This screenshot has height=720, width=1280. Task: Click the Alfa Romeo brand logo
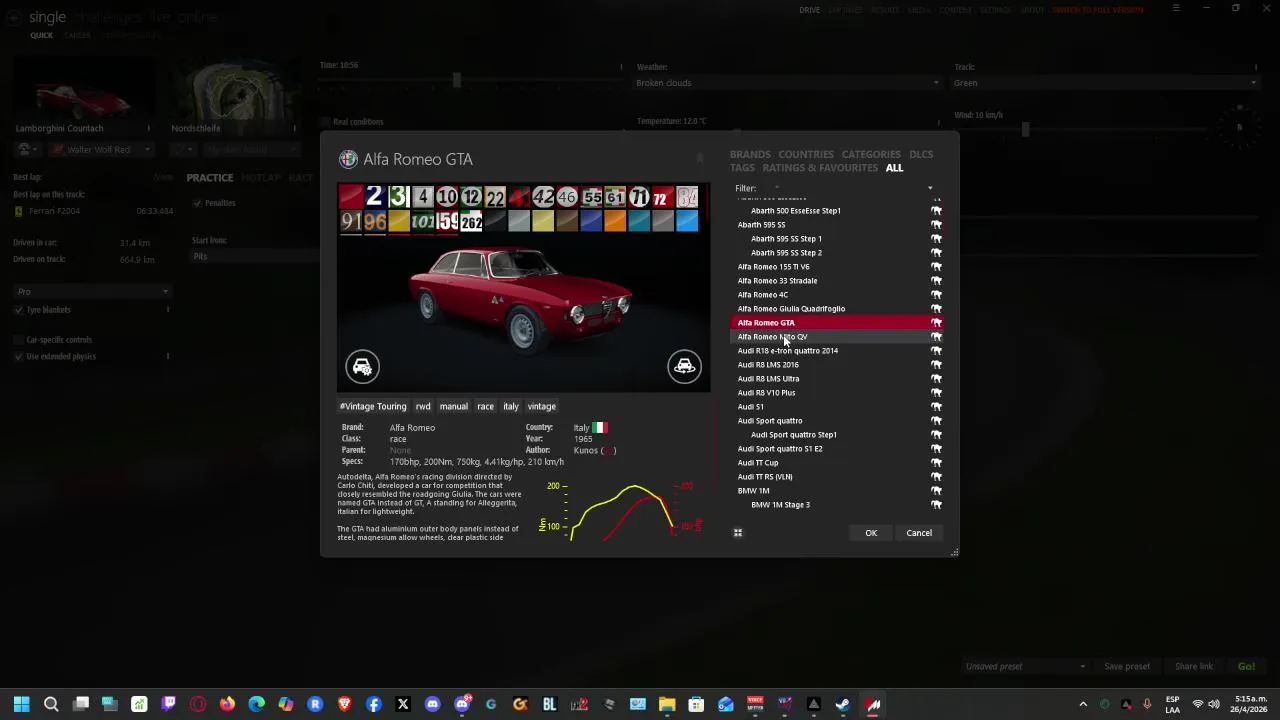coord(348,159)
